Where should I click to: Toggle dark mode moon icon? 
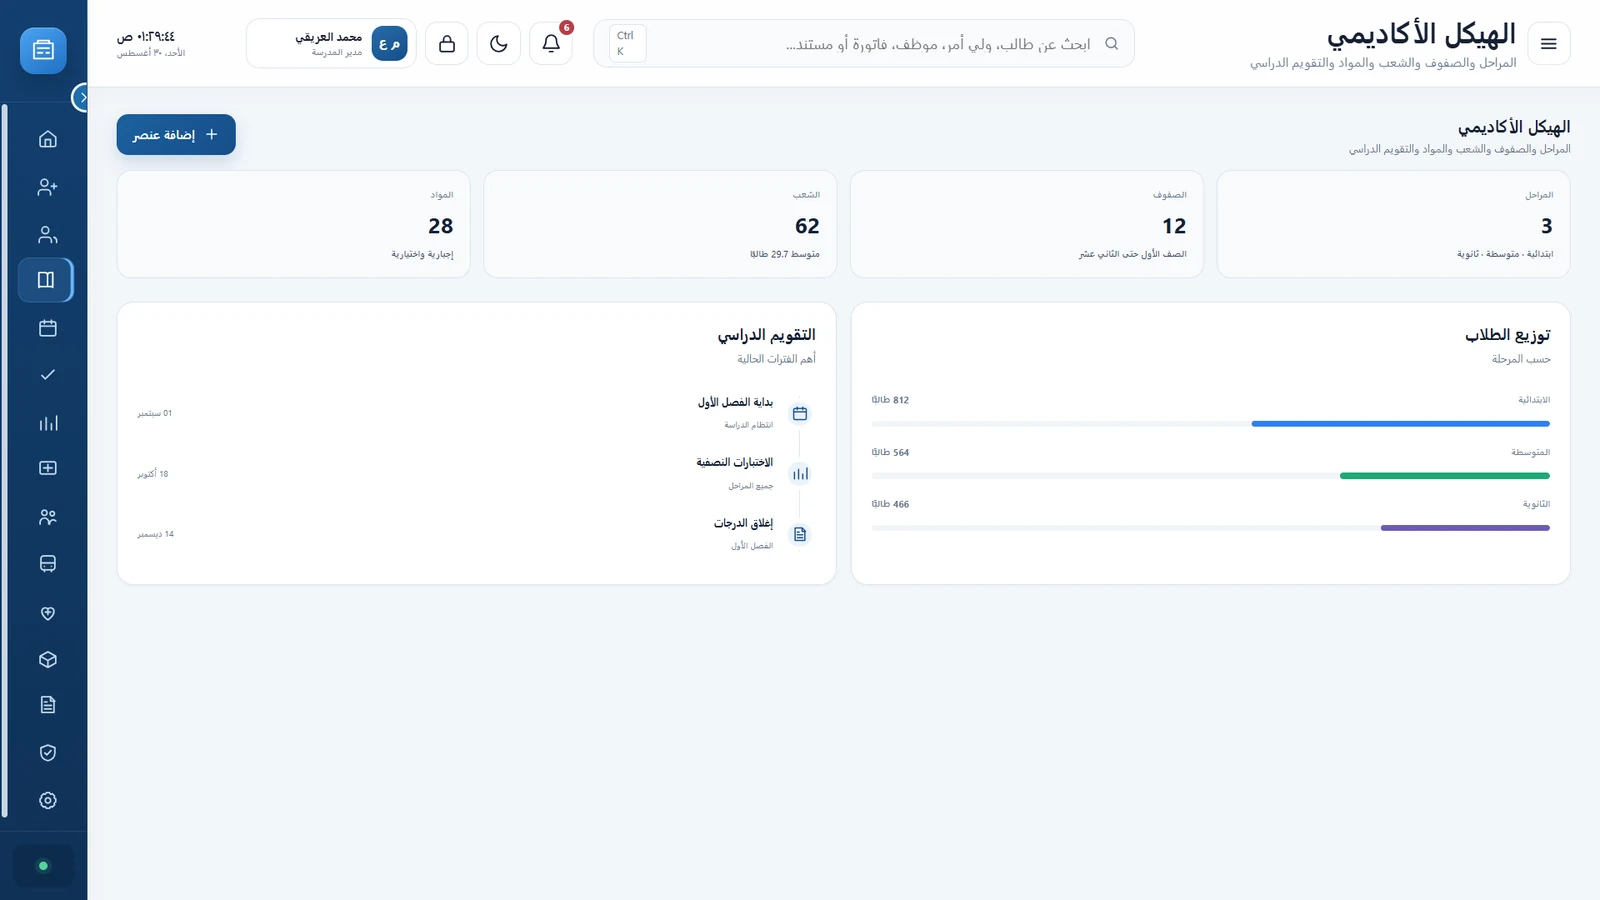click(499, 44)
